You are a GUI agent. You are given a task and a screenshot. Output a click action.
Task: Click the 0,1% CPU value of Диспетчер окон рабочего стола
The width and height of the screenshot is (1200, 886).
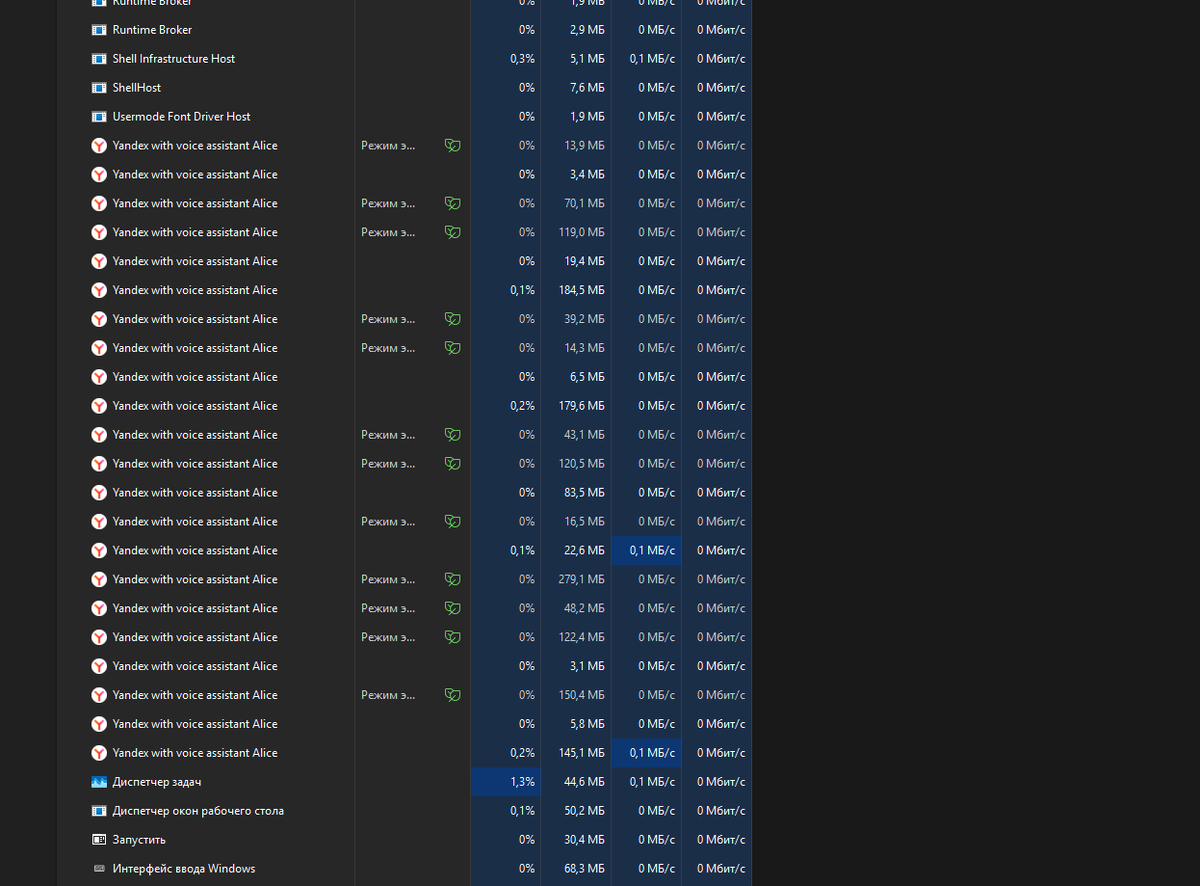522,811
